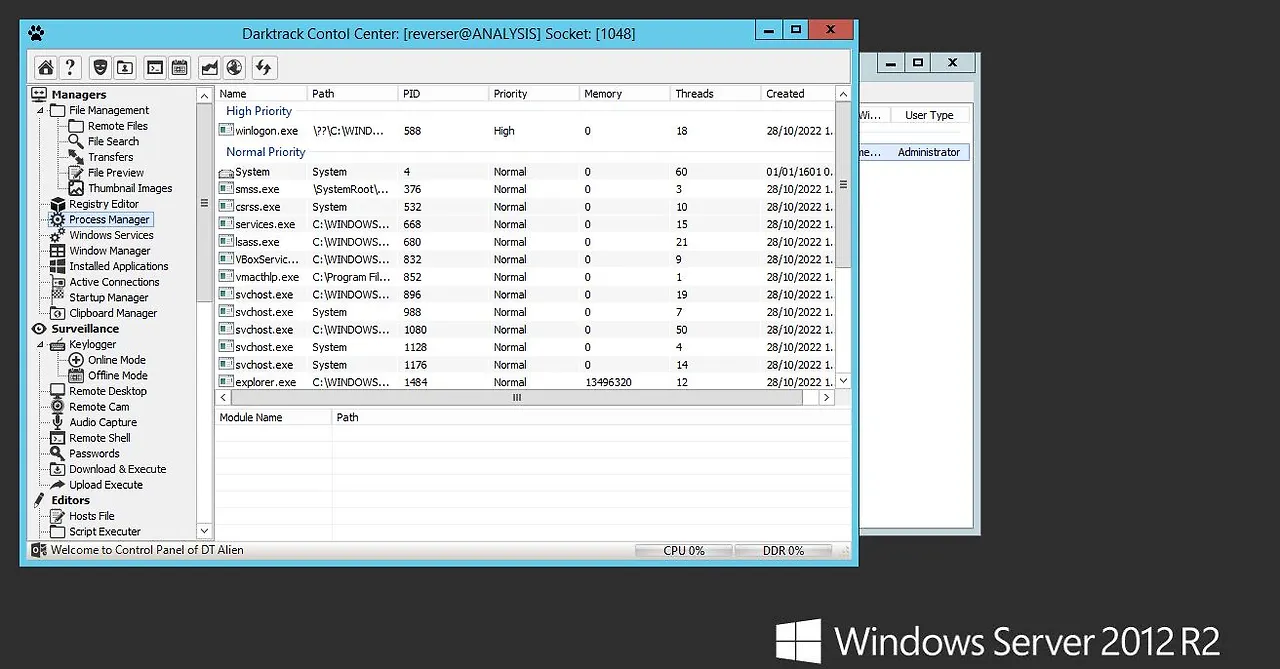Open Download & Execute
Image resolution: width=1280 pixels, height=669 pixels.
[118, 469]
